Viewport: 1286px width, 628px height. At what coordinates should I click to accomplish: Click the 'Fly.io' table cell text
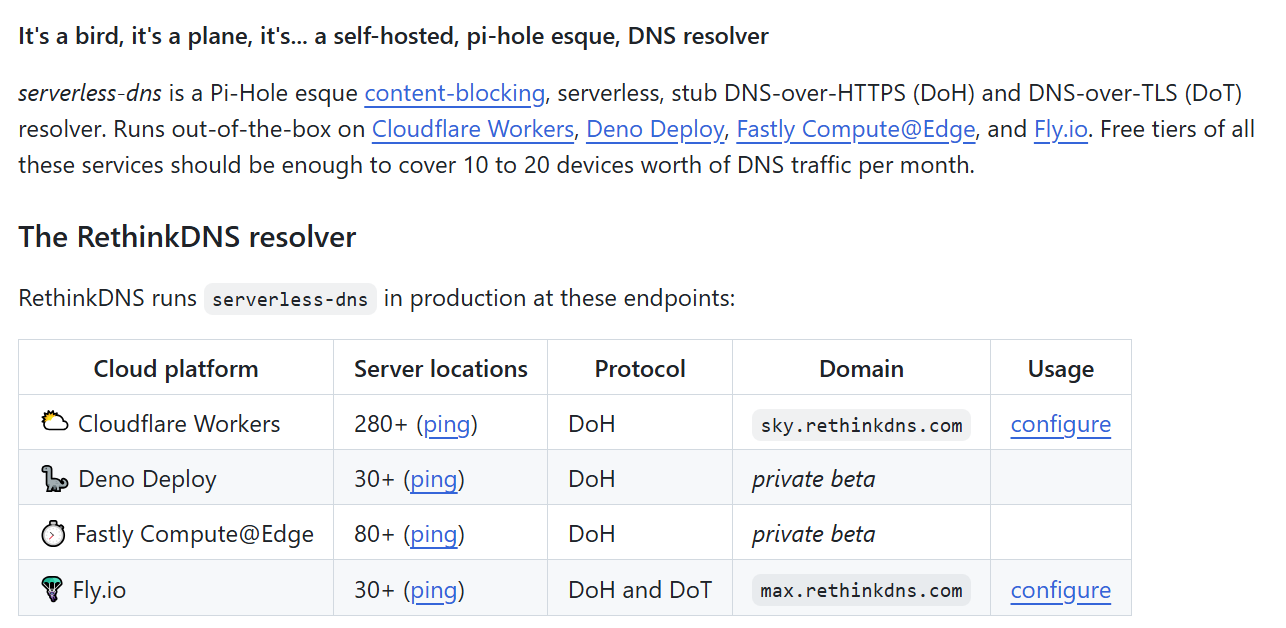pyautogui.click(x=99, y=590)
